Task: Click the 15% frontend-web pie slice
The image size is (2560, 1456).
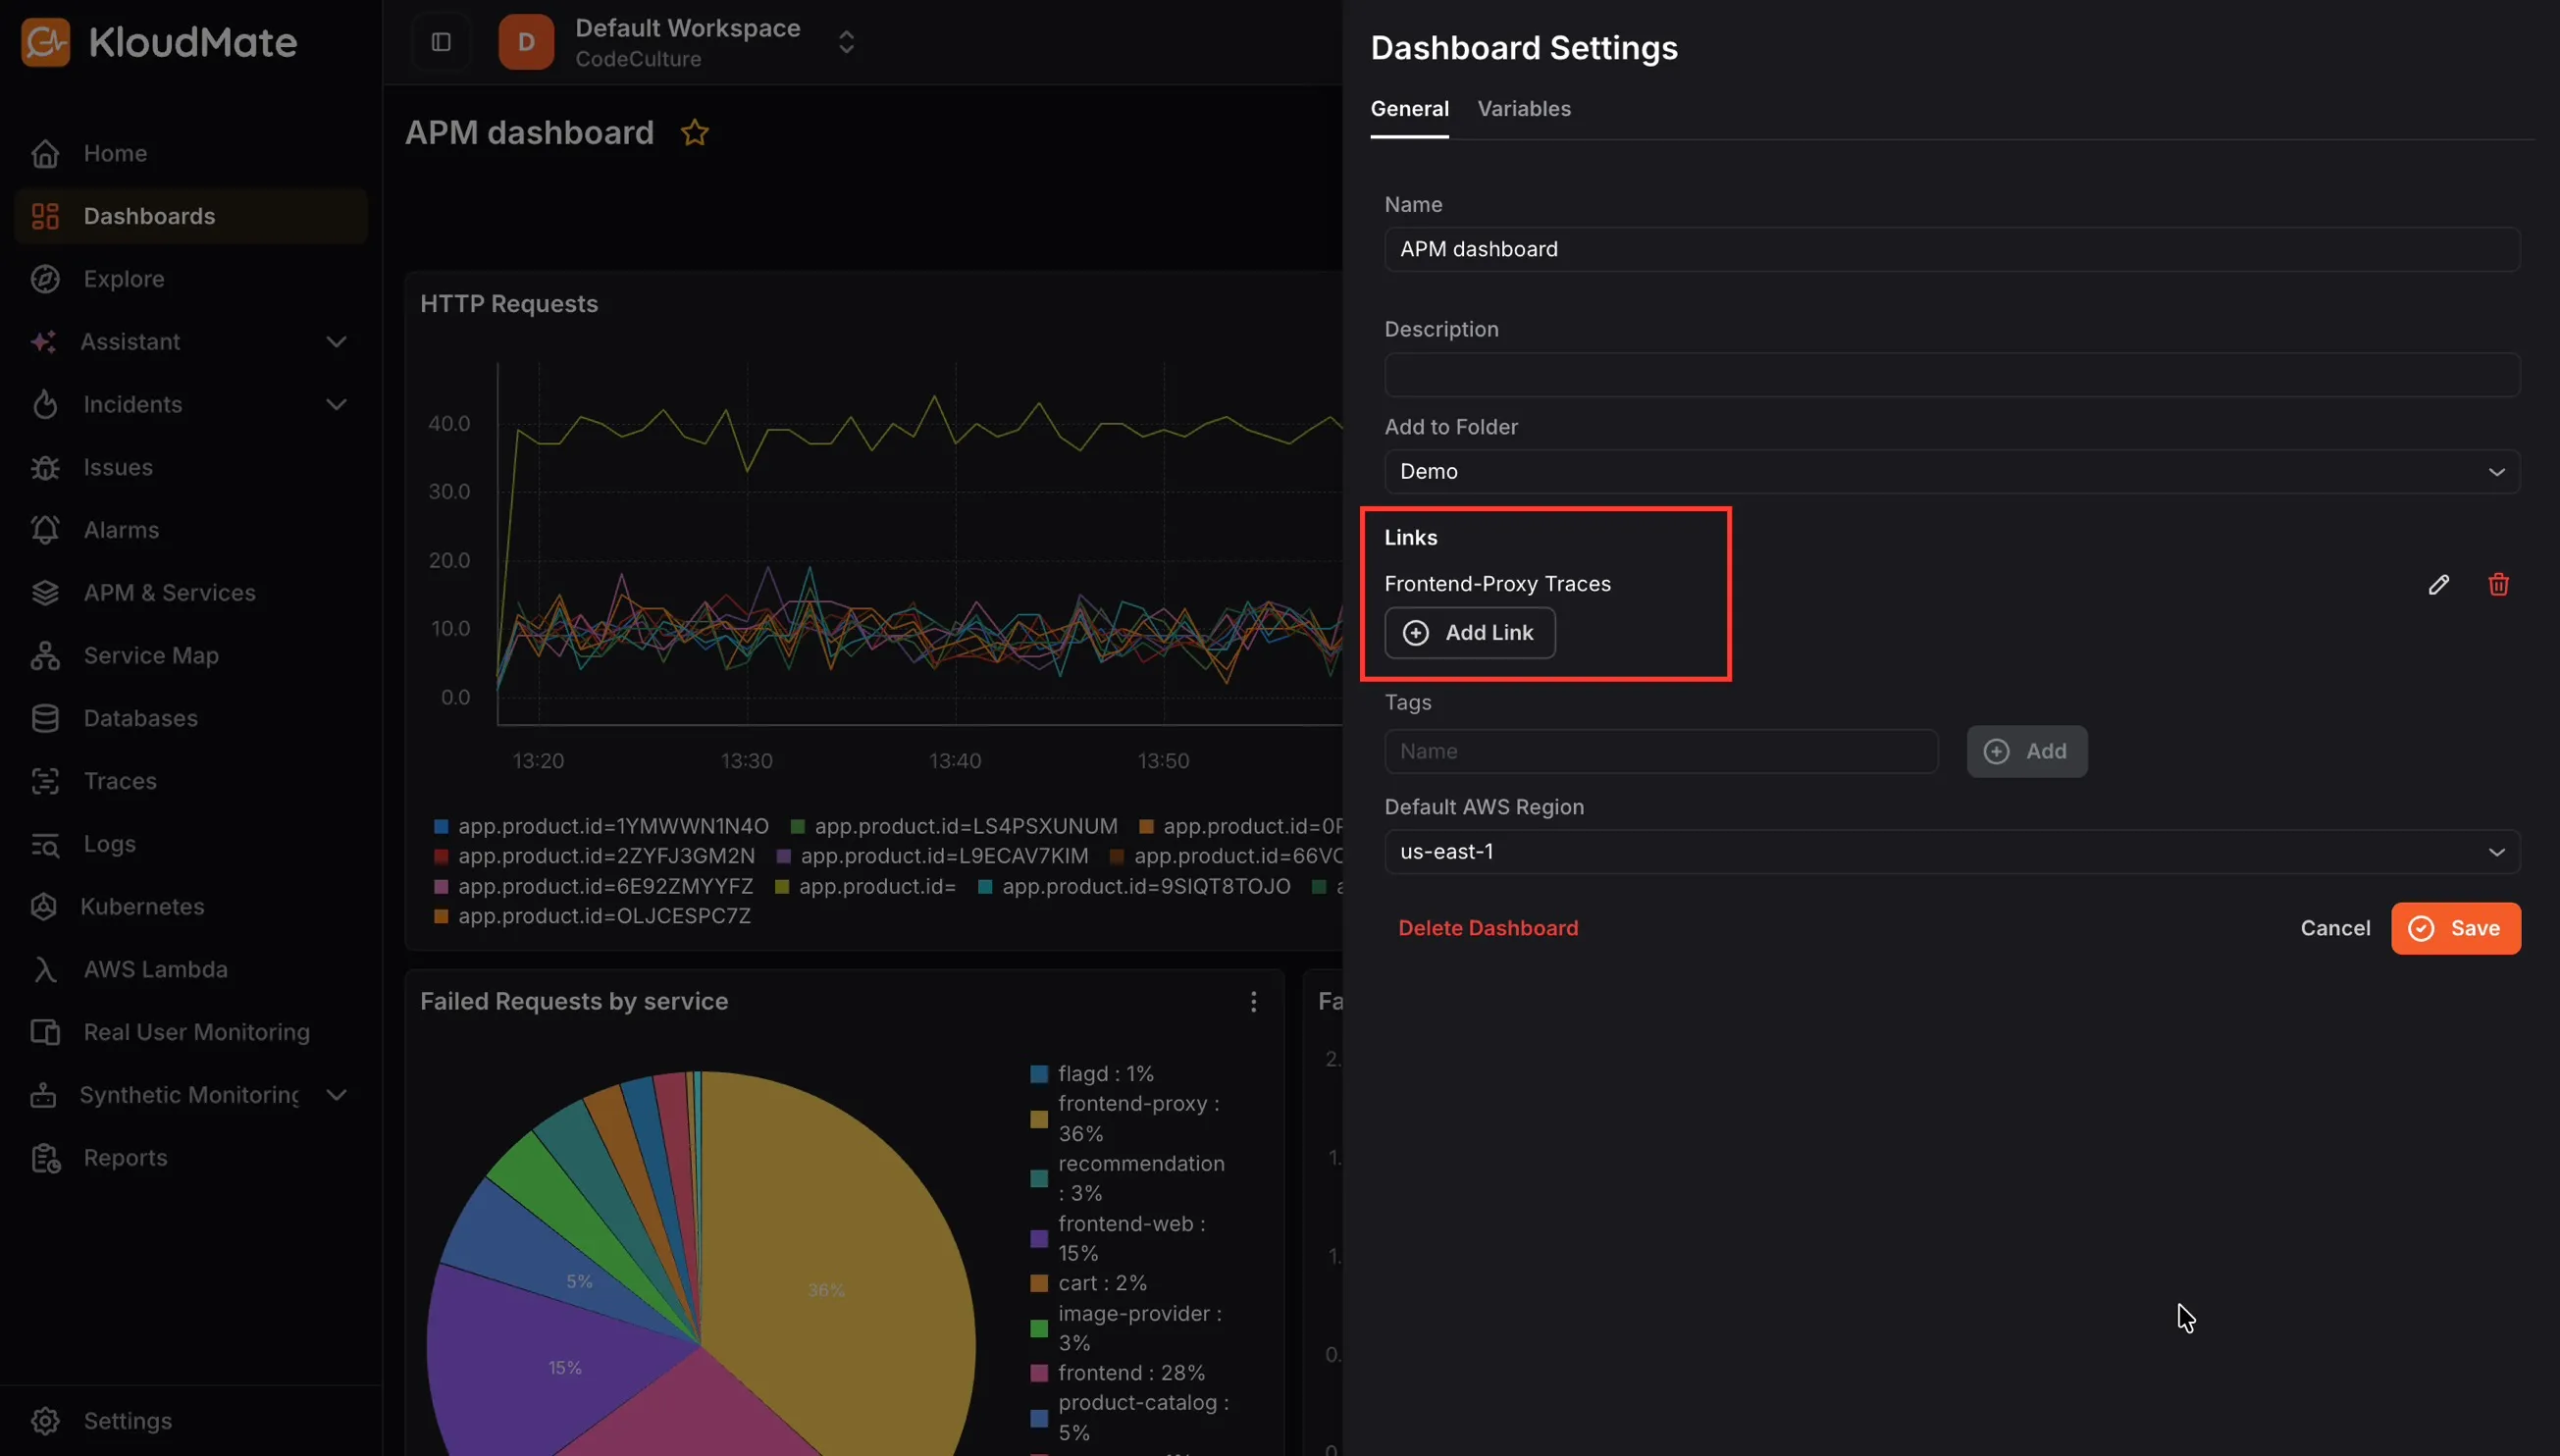Action: [565, 1368]
